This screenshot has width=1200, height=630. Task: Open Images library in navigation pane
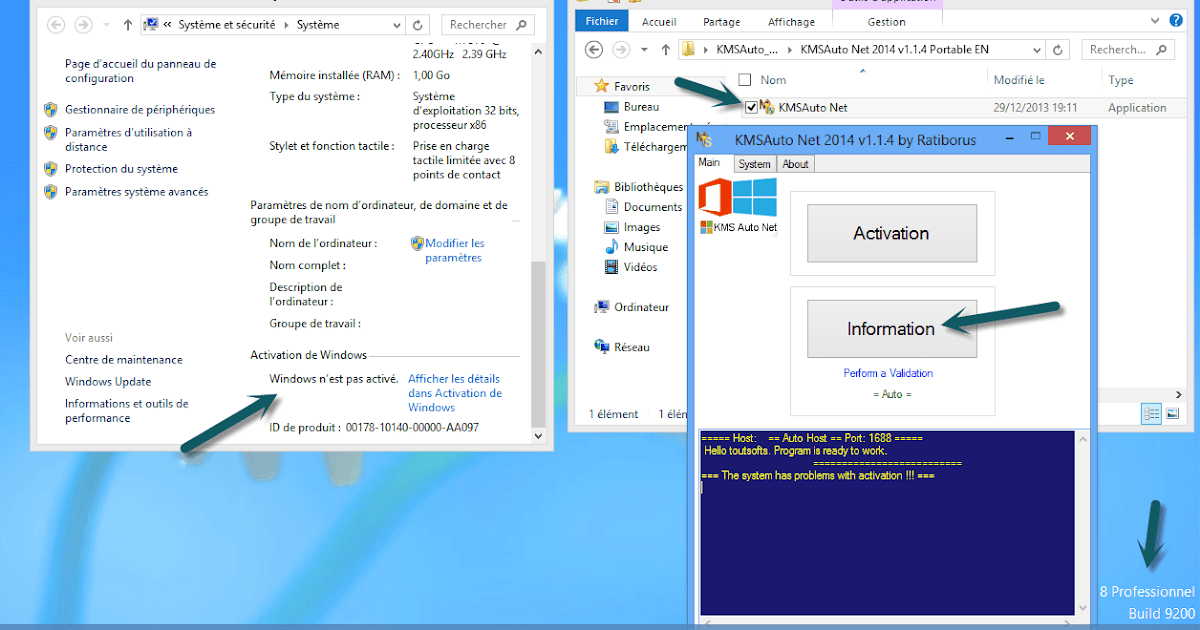coord(632,227)
